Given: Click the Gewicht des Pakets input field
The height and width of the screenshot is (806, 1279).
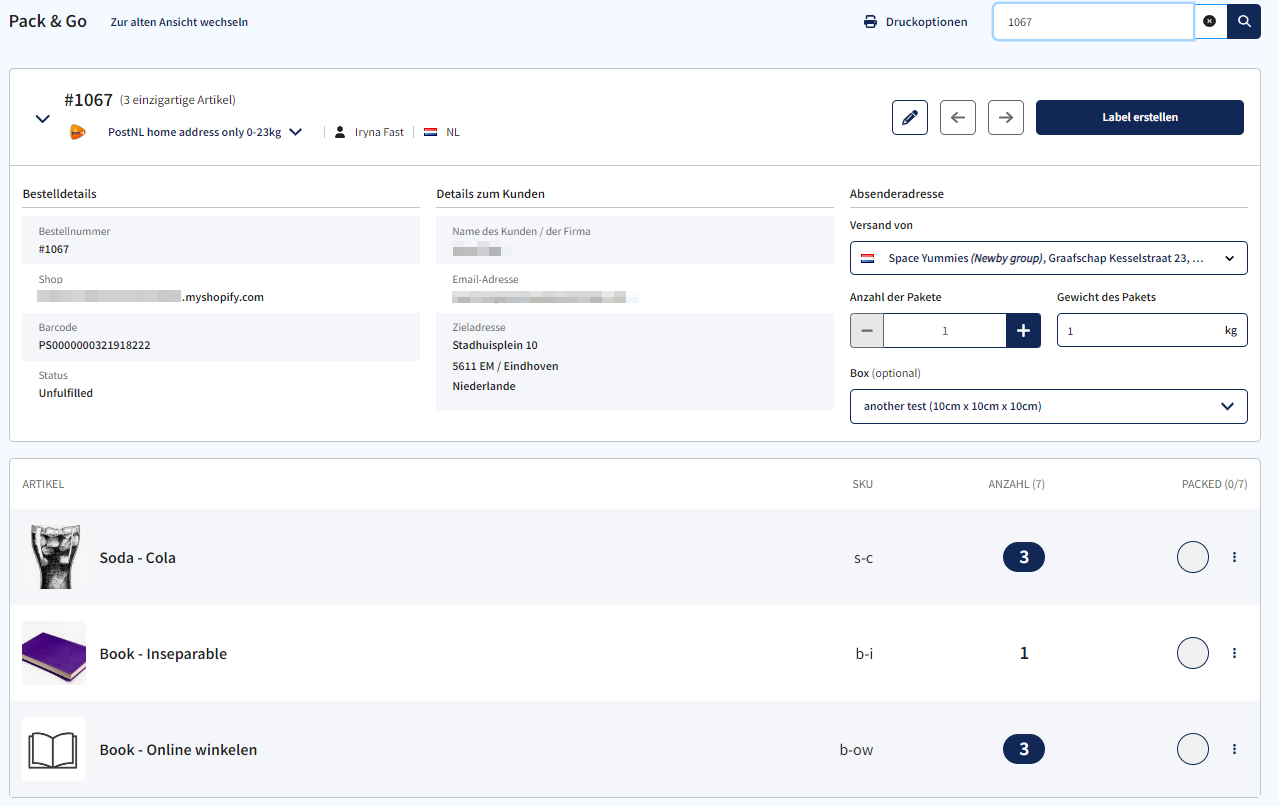Looking at the screenshot, I should coord(1140,330).
